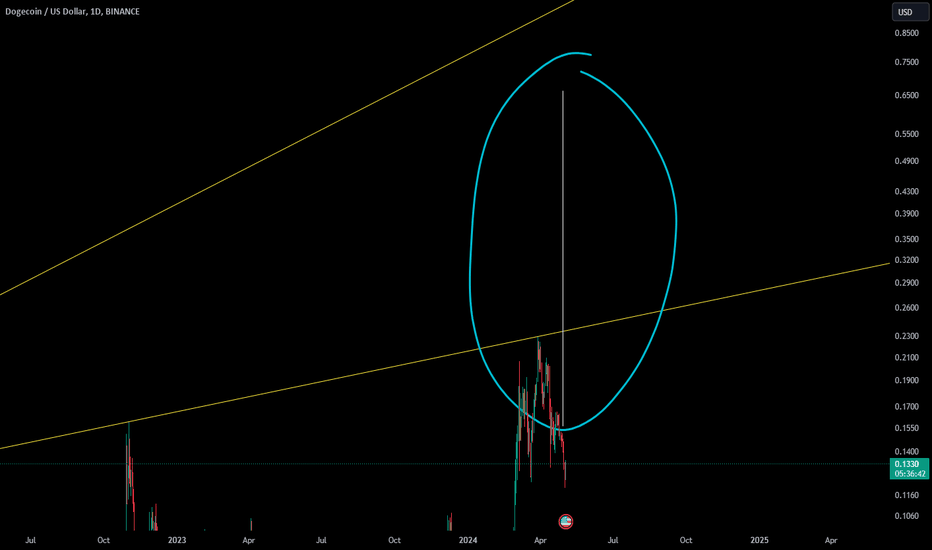The width and height of the screenshot is (932, 550).
Task: Click the 0.2600 price axis label
Action: point(906,308)
